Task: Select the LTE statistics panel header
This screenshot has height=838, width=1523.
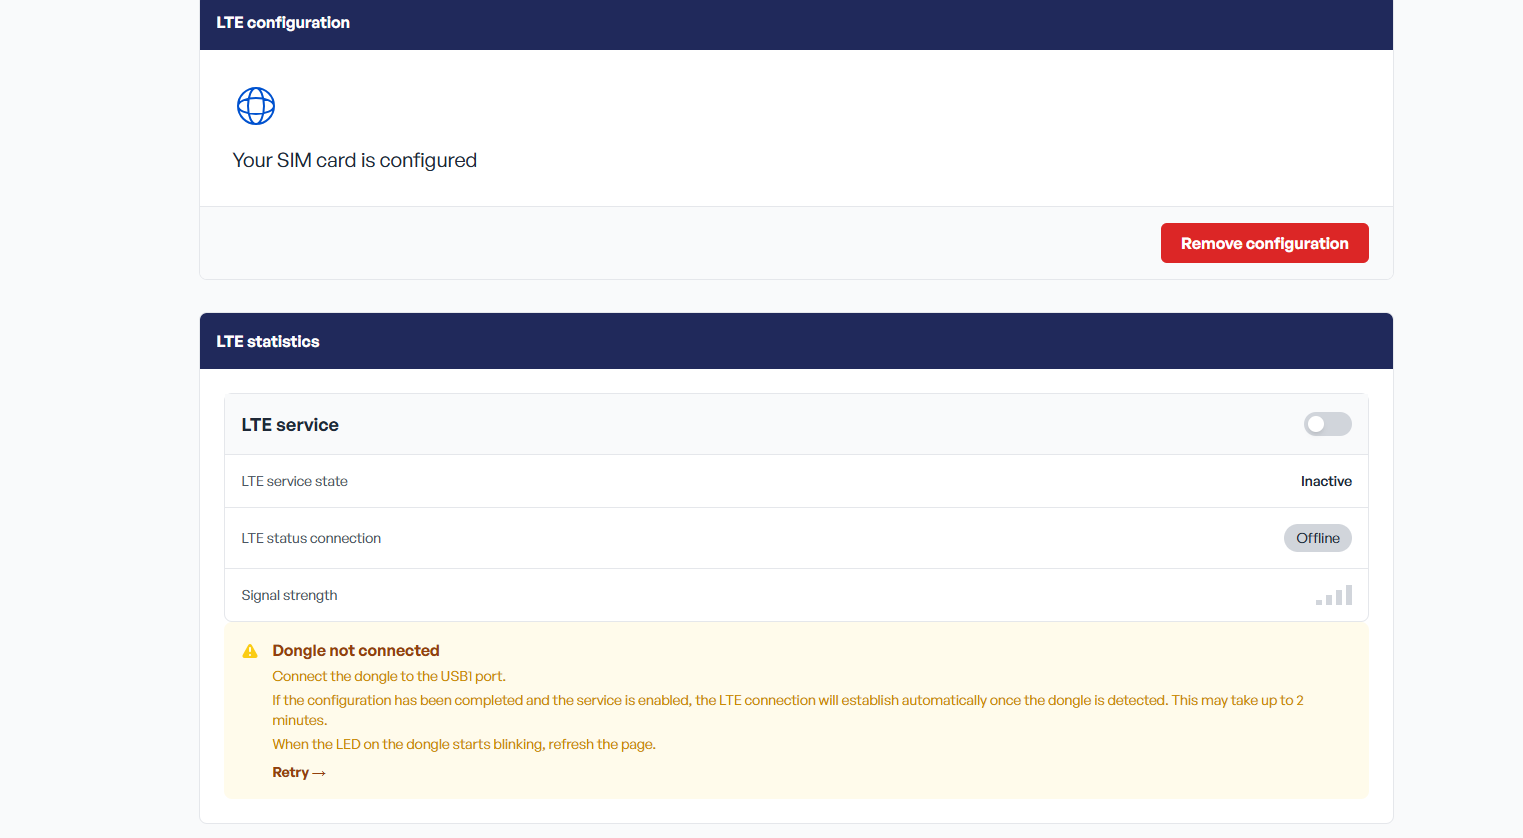Action: pyautogui.click(x=268, y=342)
